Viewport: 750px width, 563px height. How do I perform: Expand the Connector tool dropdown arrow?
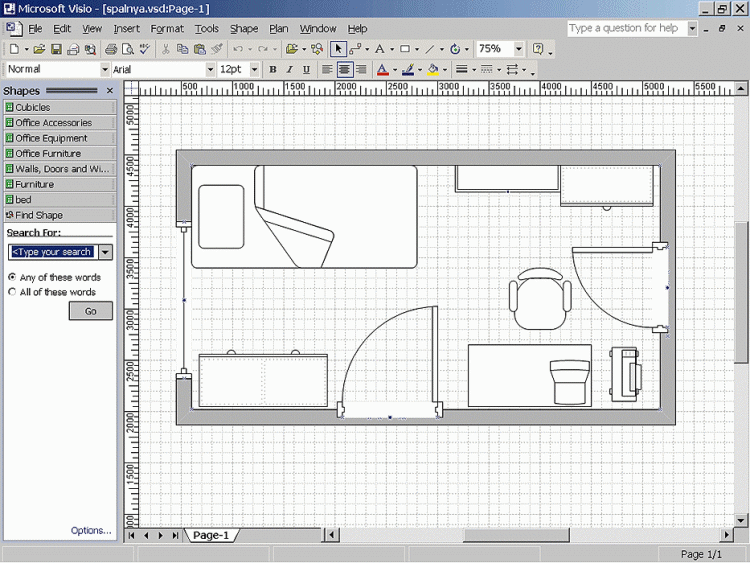coord(367,49)
